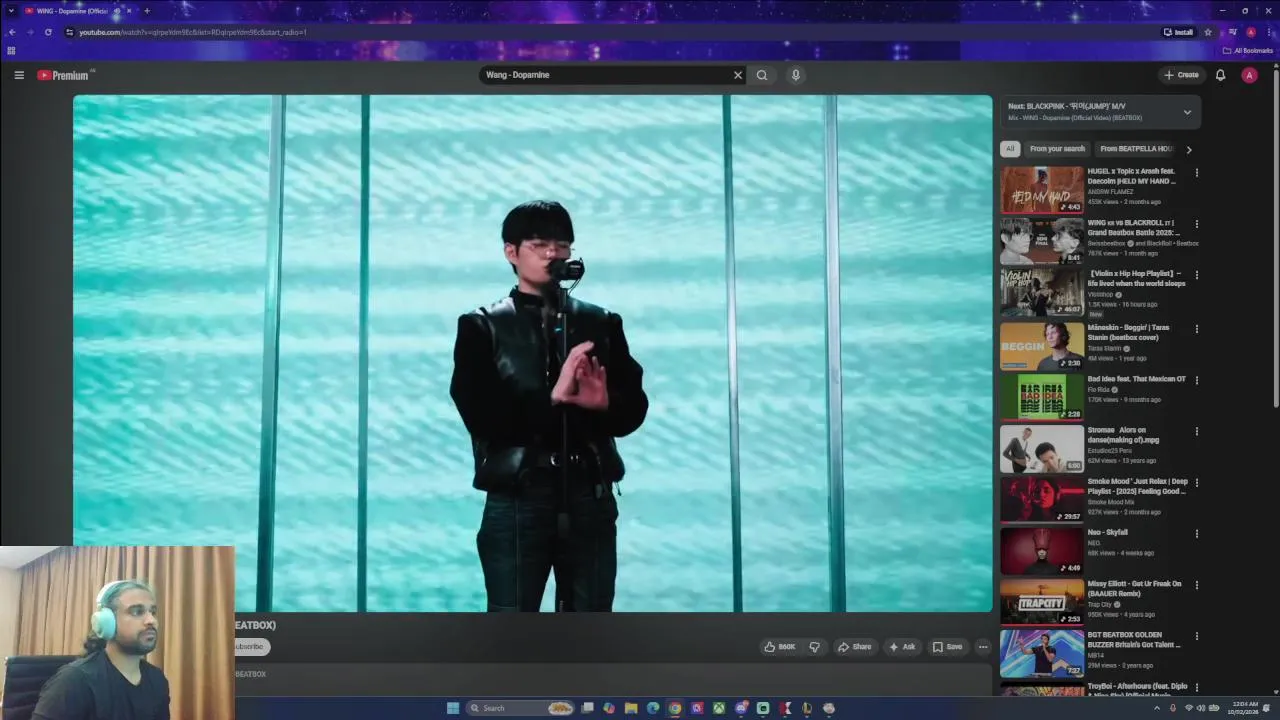Screen dimensions: 1280x720
Task: Open more actions ellipsis under video
Action: point(983,647)
